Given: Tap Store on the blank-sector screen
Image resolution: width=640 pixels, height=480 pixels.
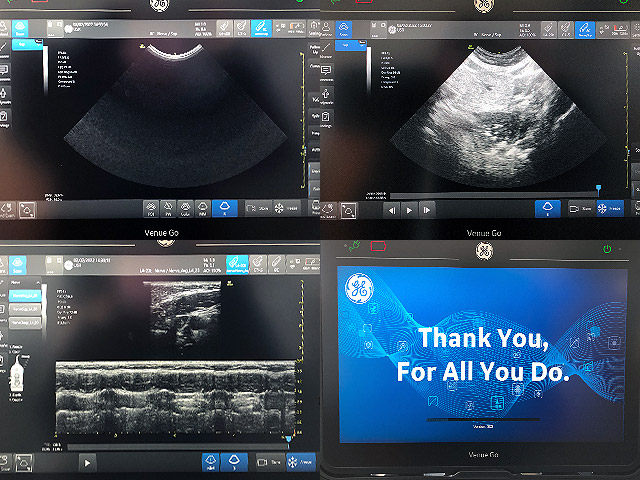Looking at the screenshot, I should [x=258, y=208].
